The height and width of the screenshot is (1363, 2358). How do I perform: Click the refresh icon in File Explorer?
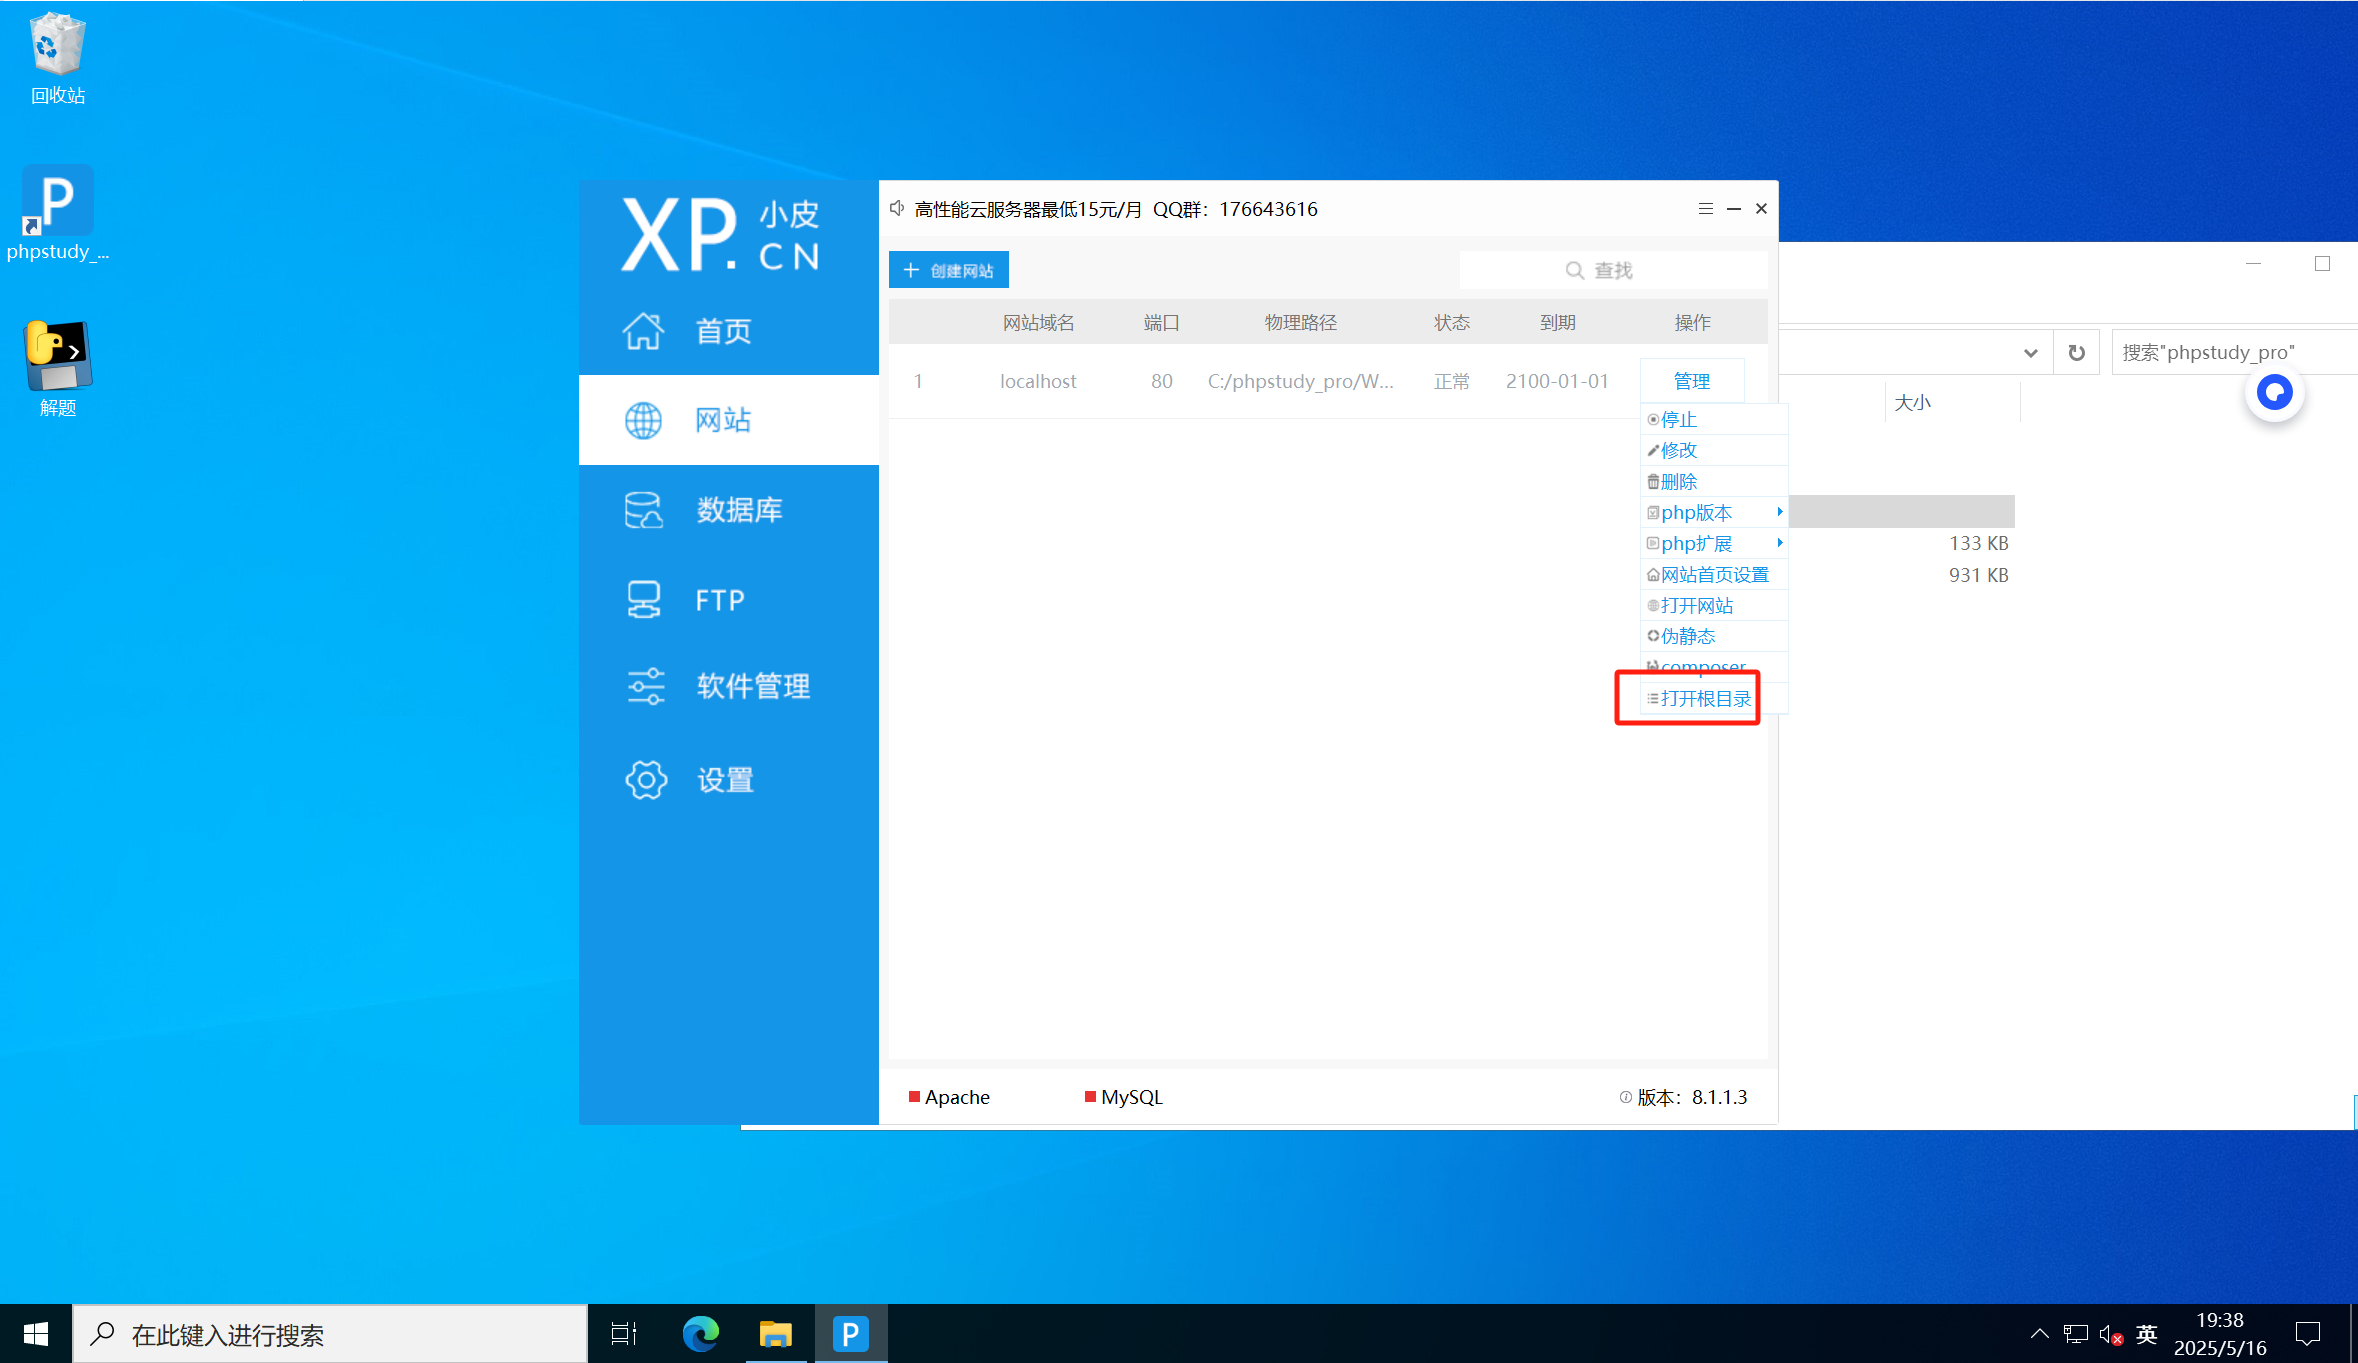[2076, 352]
